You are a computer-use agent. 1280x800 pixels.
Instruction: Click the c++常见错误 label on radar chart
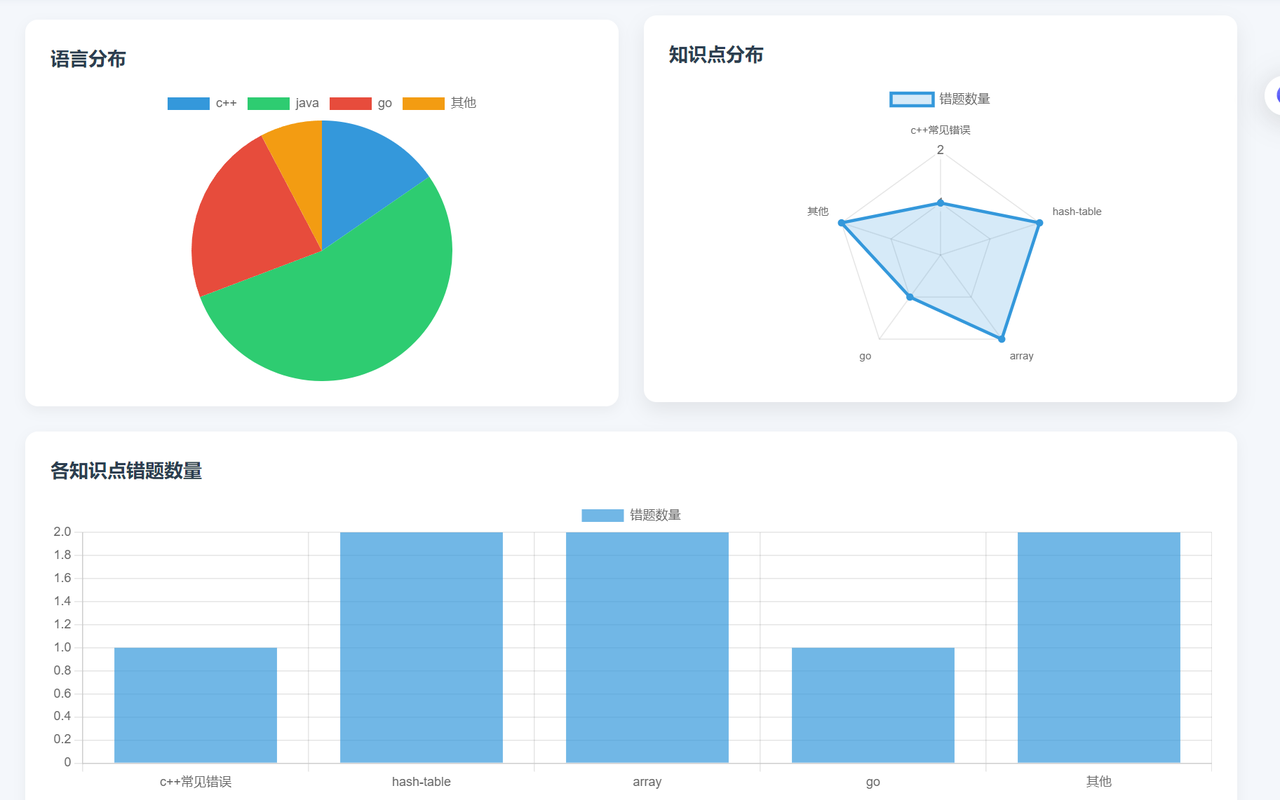(940, 130)
